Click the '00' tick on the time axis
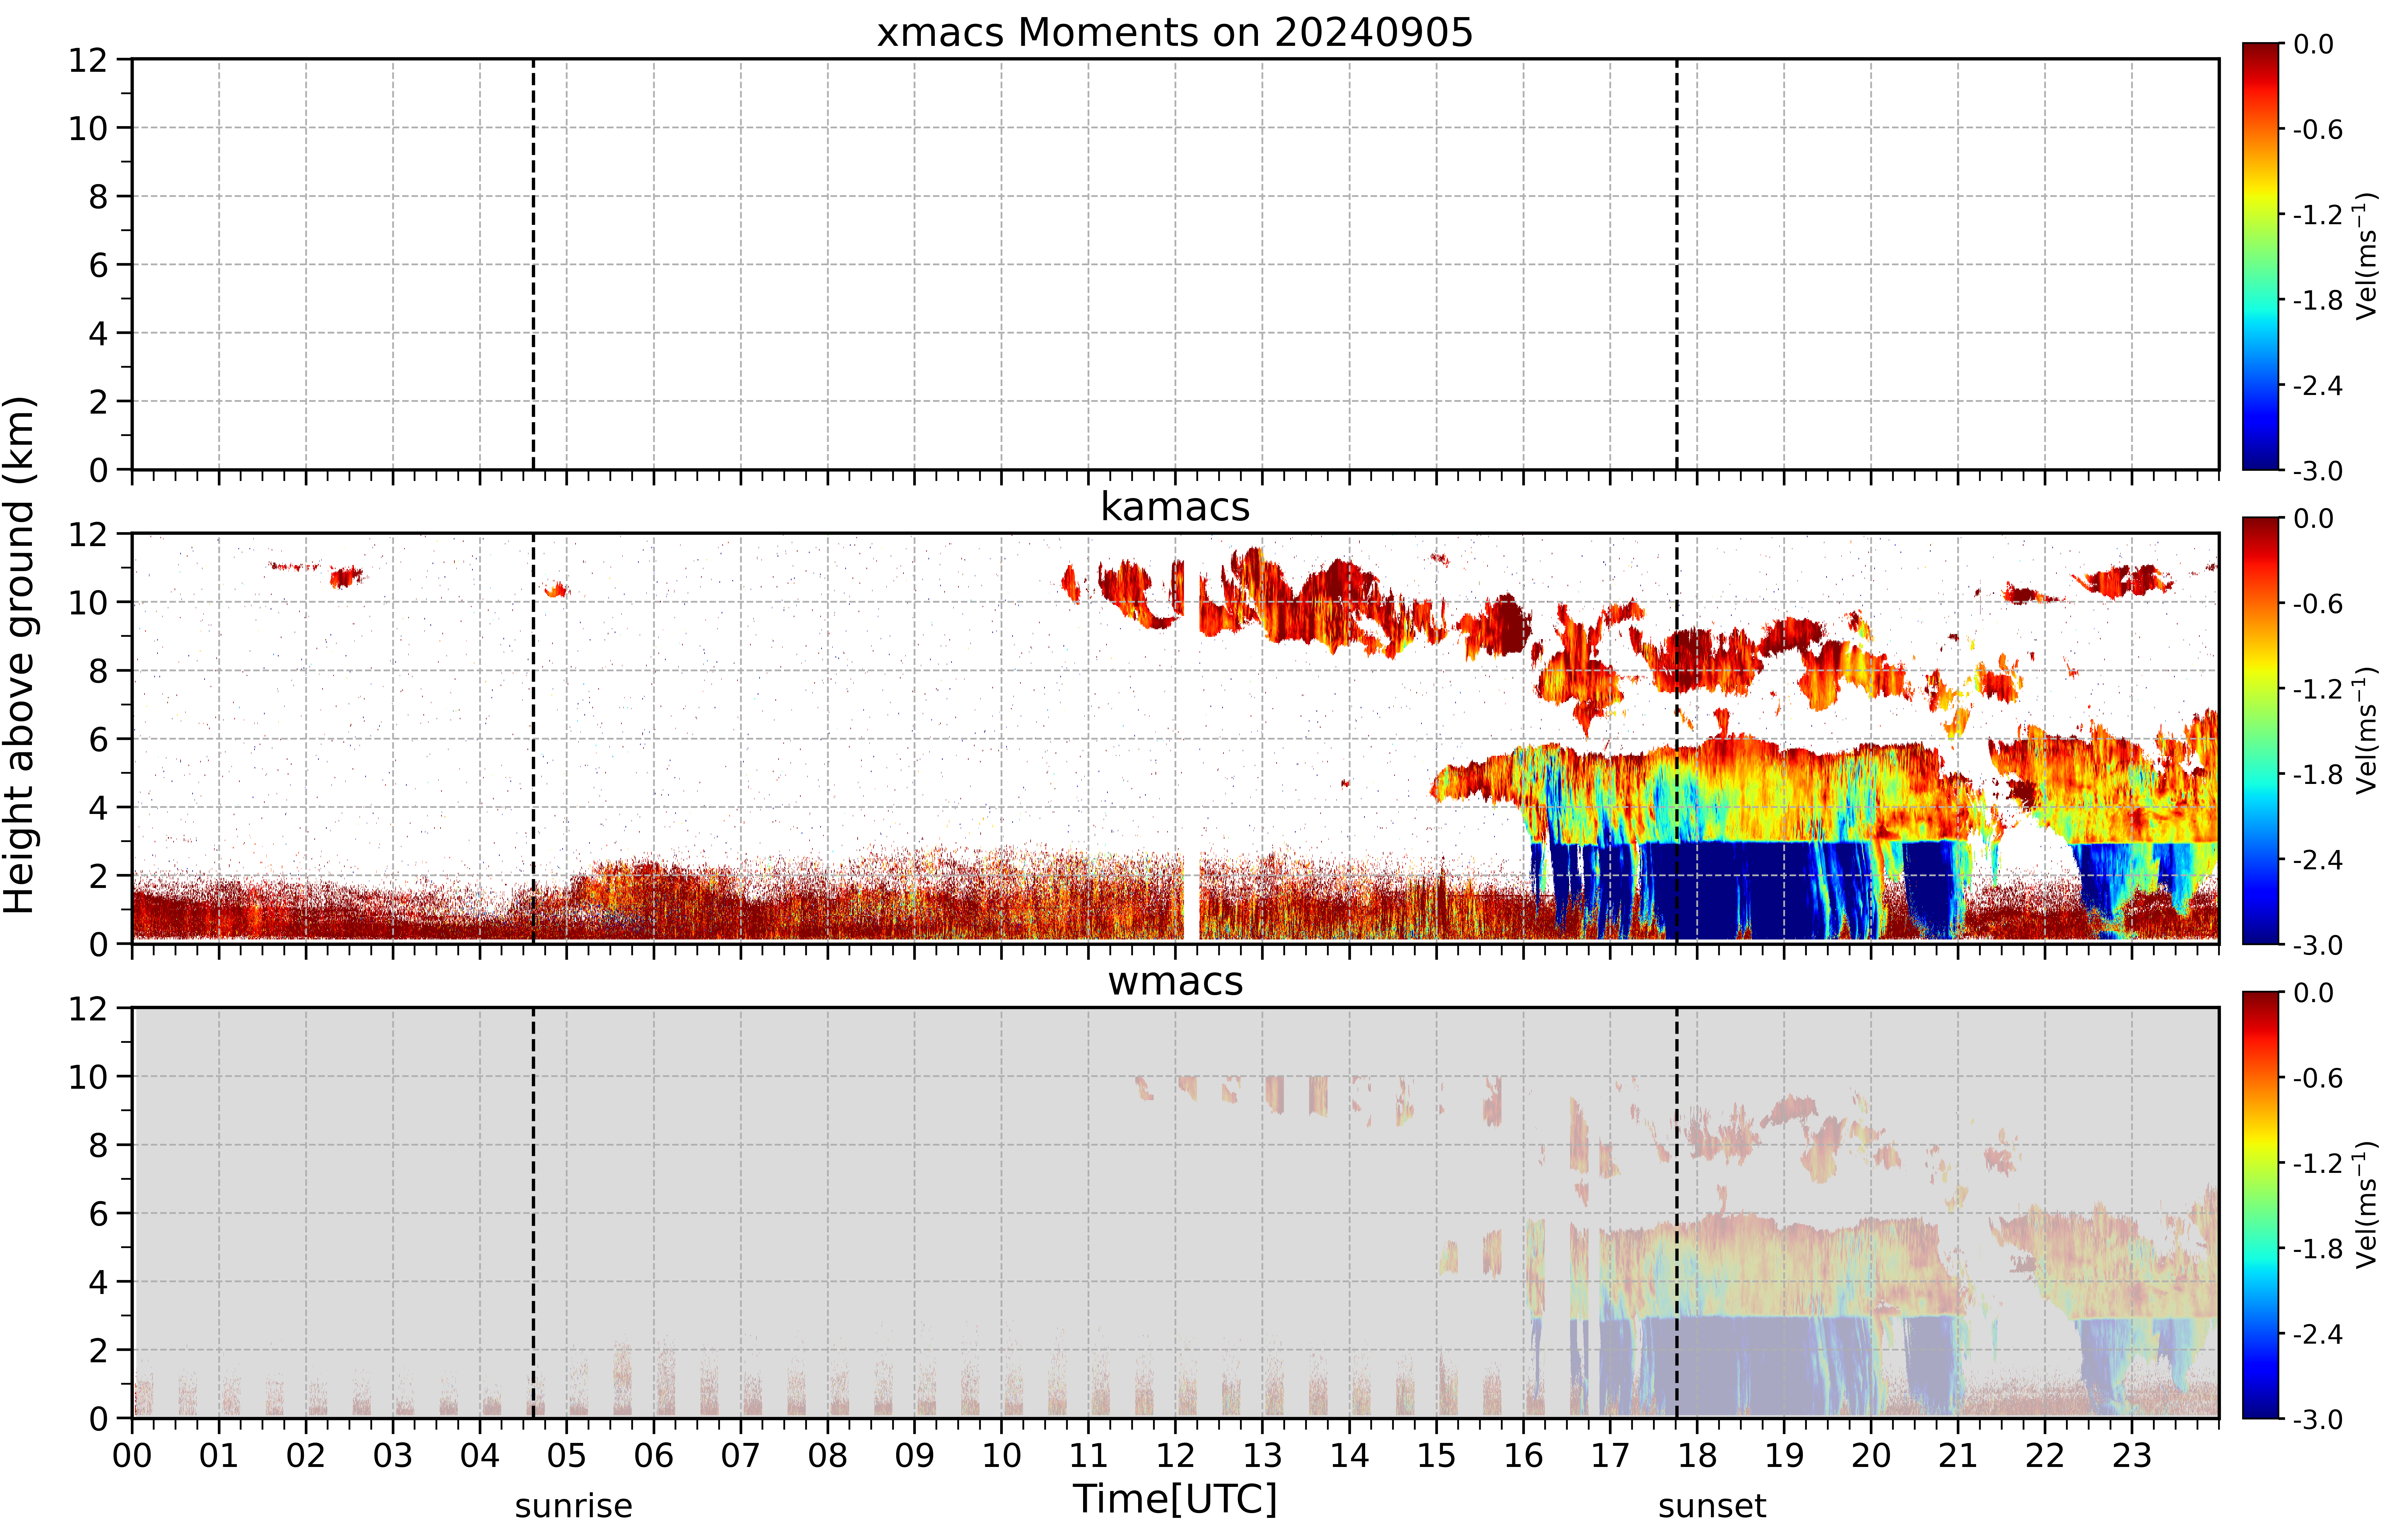This screenshot has width=2397, height=1540. (x=132, y=1456)
